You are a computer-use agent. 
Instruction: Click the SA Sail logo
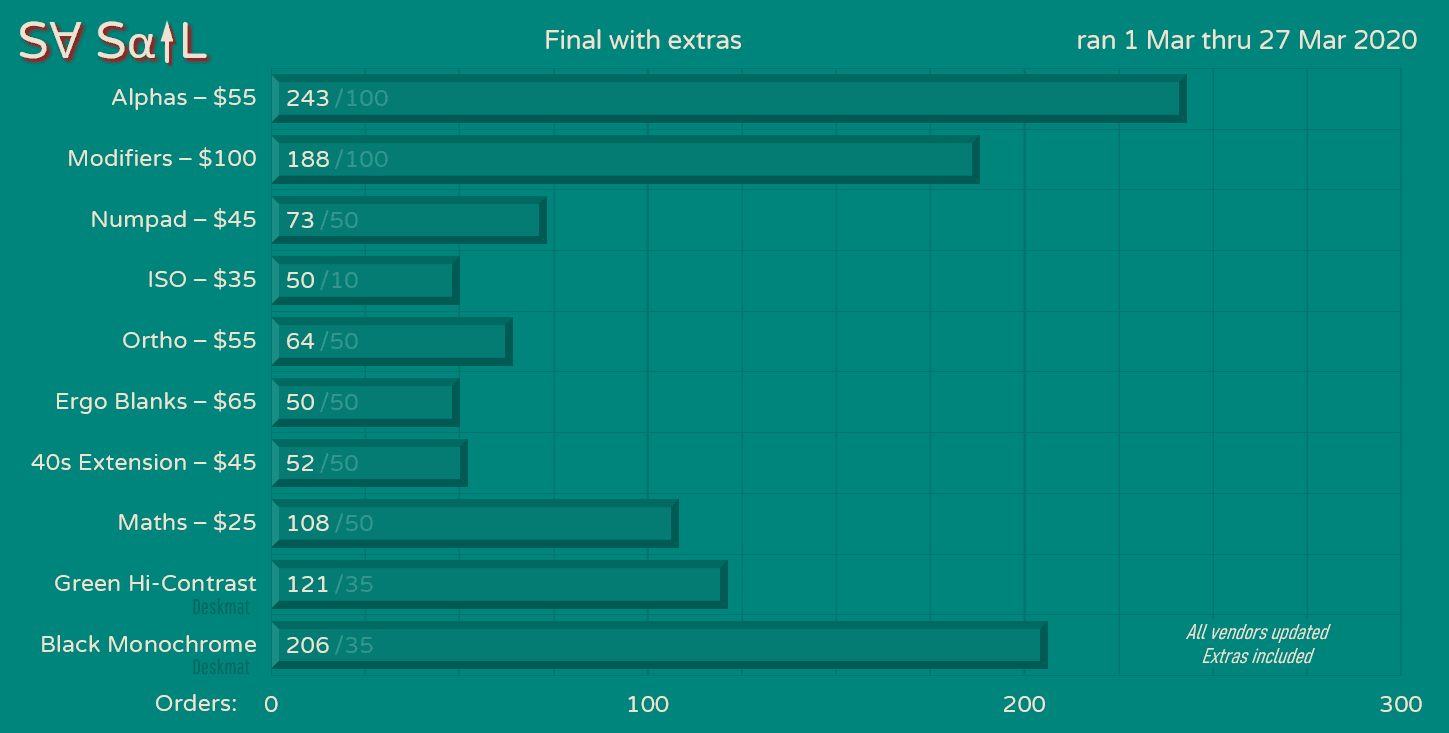point(112,42)
